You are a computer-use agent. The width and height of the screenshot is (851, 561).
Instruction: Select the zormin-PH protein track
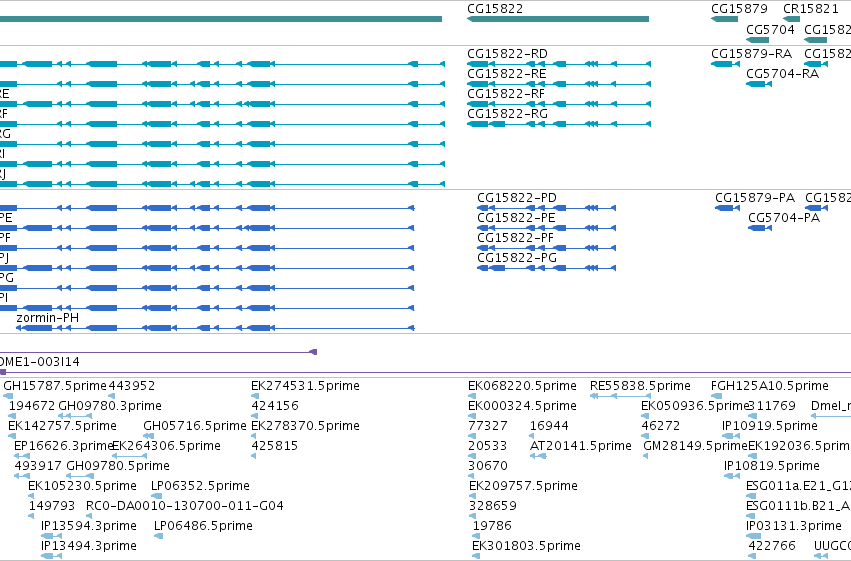click(x=215, y=328)
